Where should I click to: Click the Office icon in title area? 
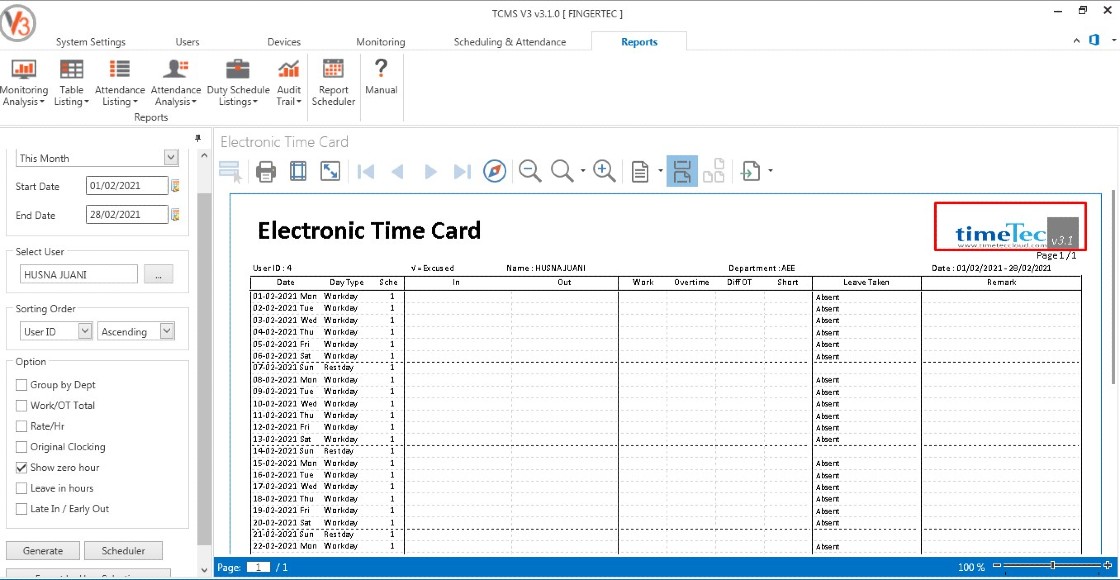click(x=1094, y=41)
